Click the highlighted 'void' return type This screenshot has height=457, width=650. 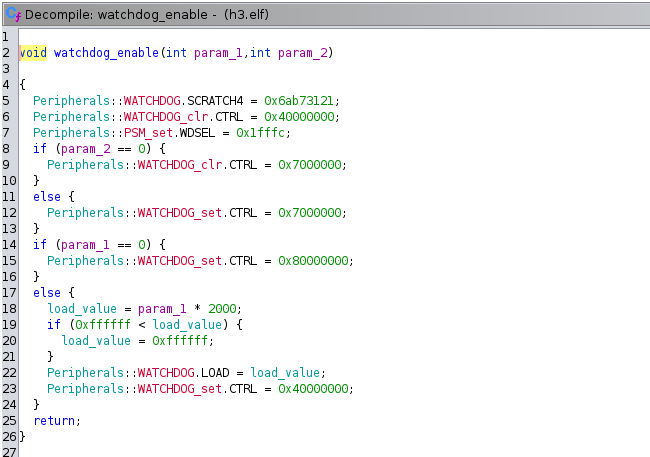[x=33, y=53]
